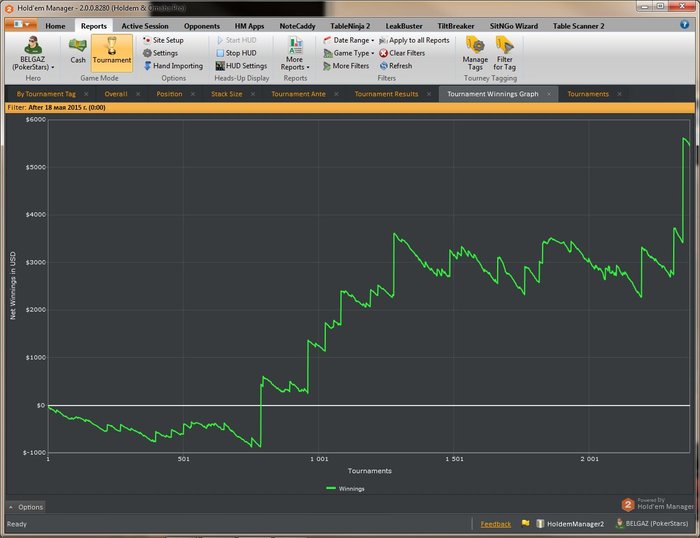700x538 pixels.
Task: Open the orange application menu button
Action: point(21,25)
